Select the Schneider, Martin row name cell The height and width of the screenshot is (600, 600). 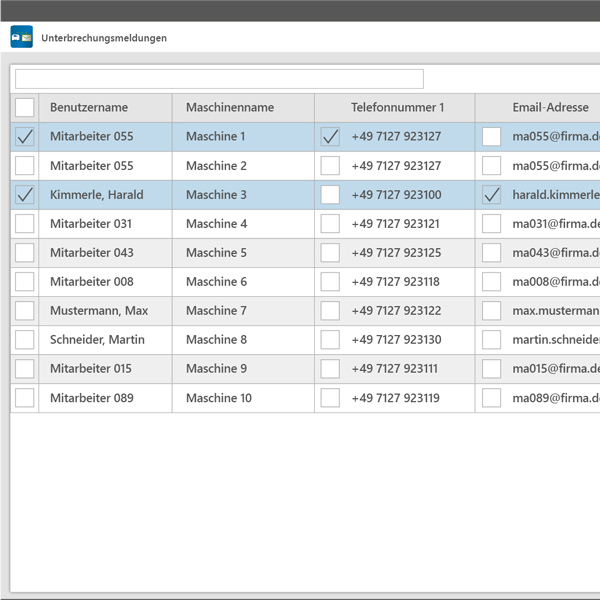coord(97,340)
